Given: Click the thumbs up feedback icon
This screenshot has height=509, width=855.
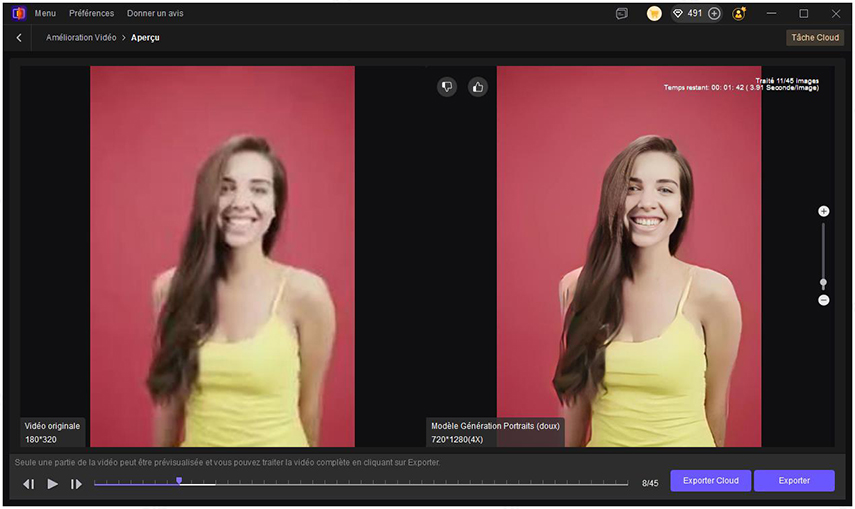Looking at the screenshot, I should (478, 87).
